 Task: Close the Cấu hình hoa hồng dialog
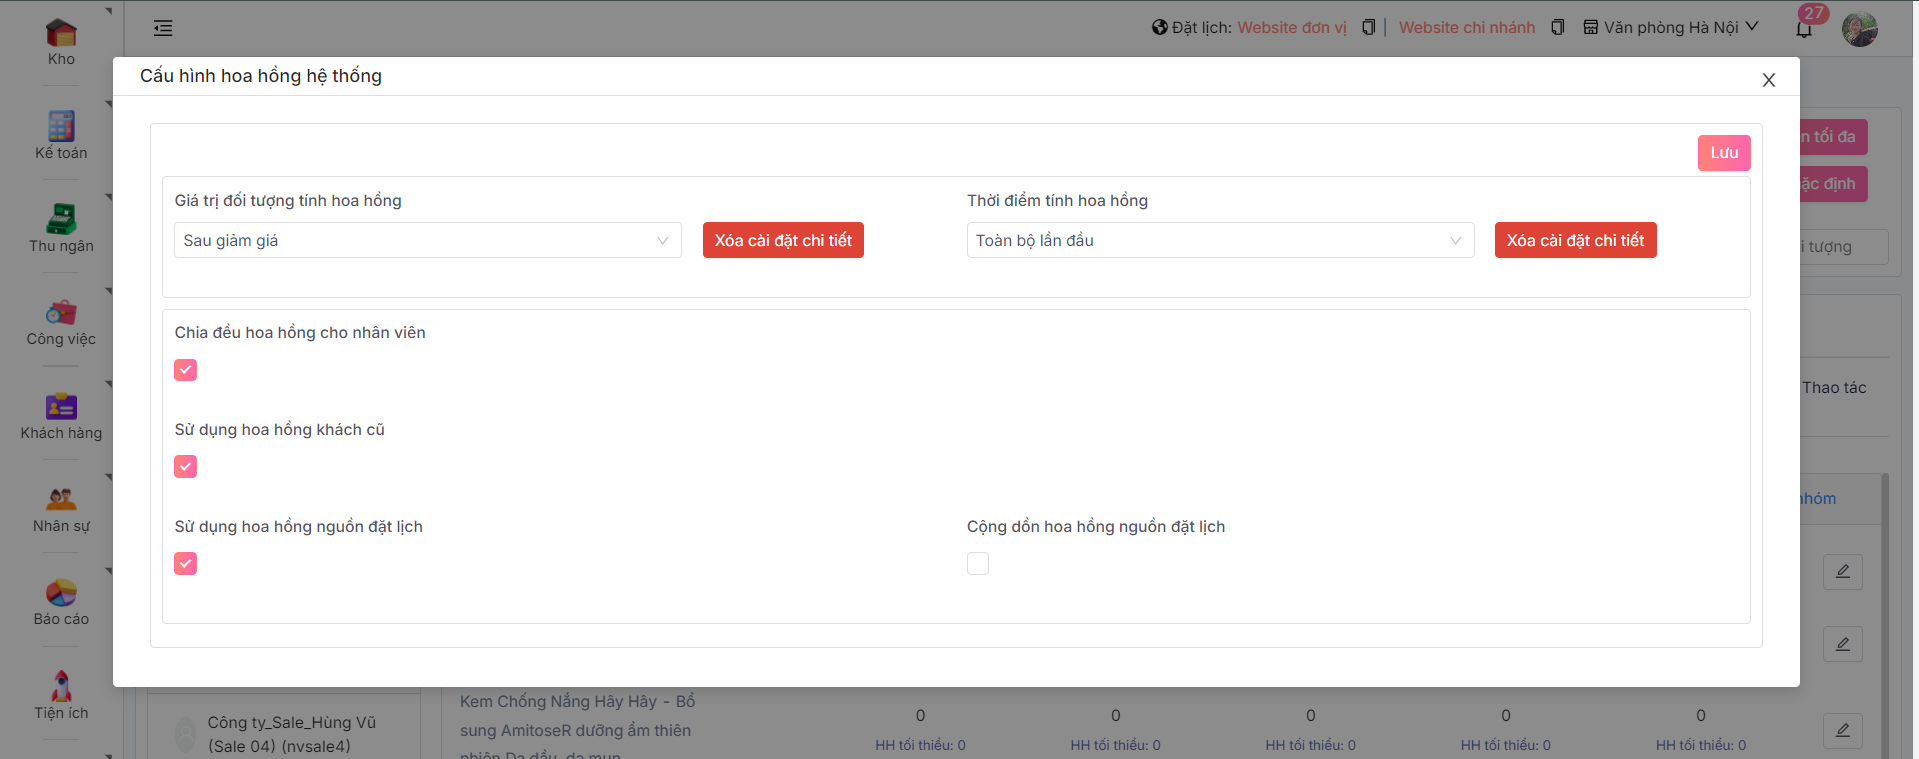1768,80
